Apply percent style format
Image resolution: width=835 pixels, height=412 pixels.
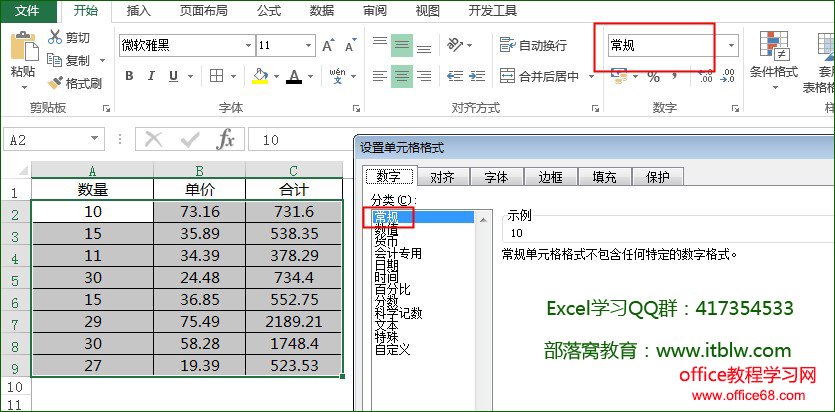pos(653,77)
